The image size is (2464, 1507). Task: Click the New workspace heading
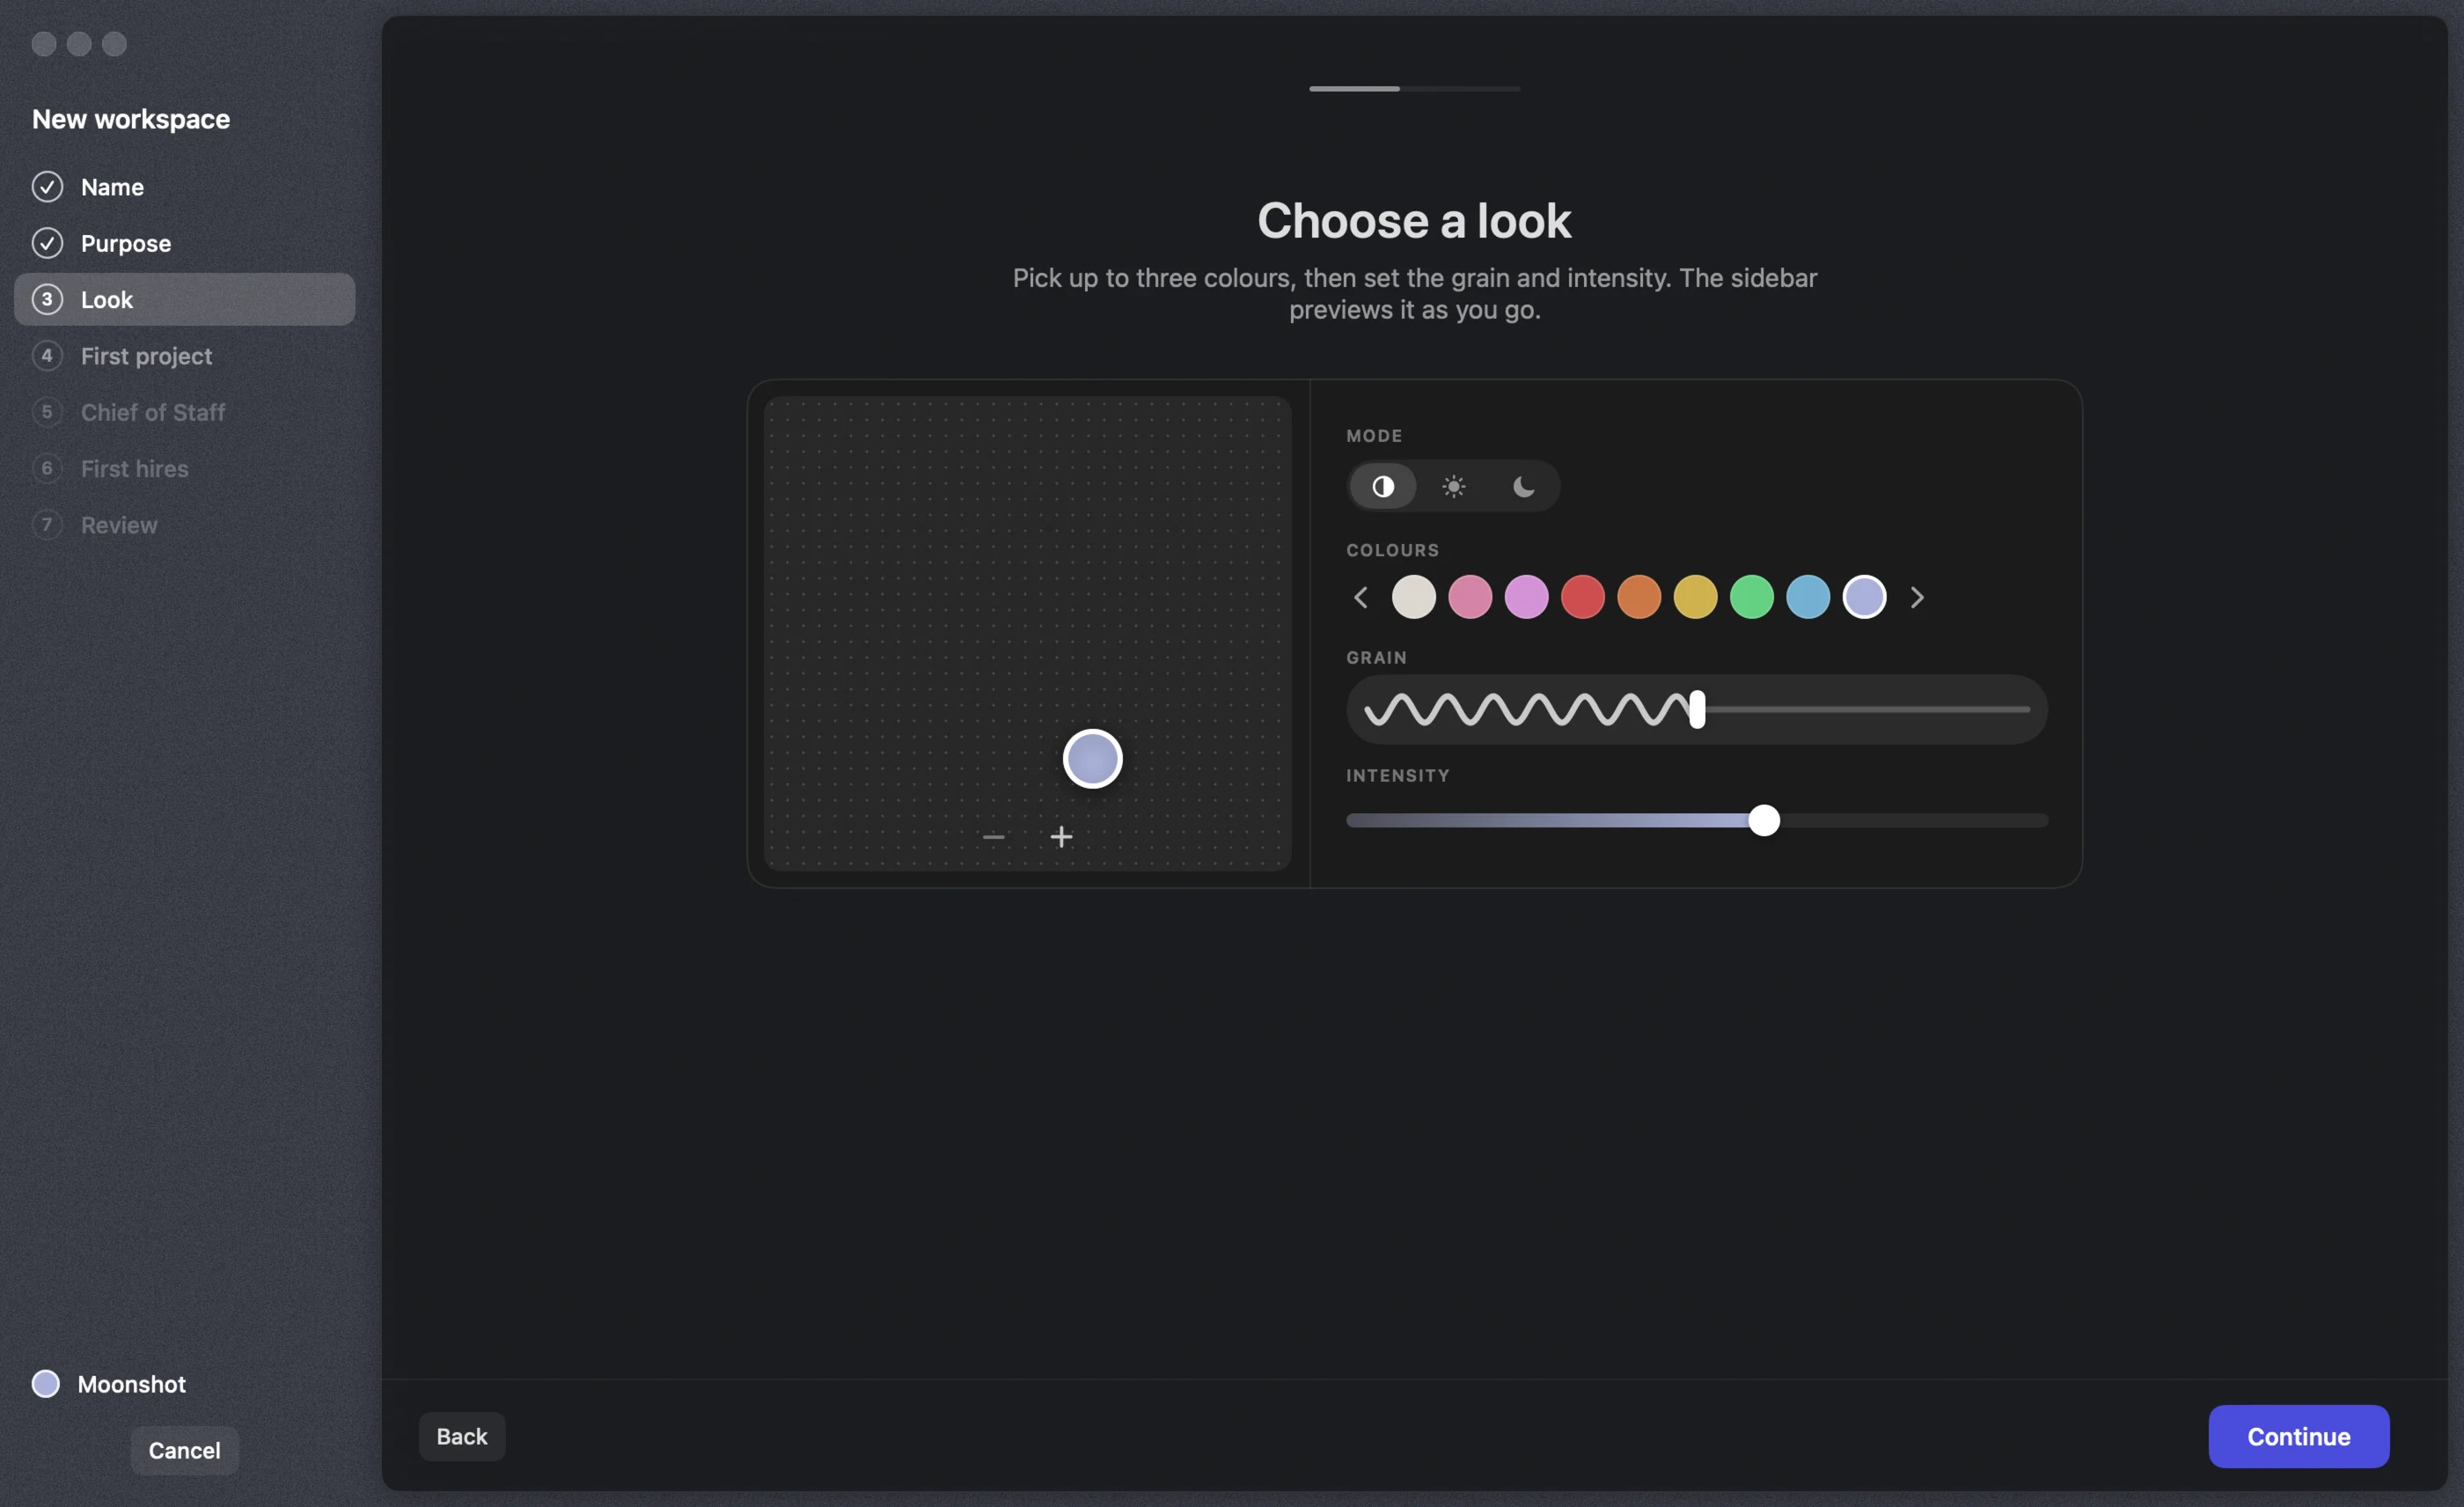131,119
